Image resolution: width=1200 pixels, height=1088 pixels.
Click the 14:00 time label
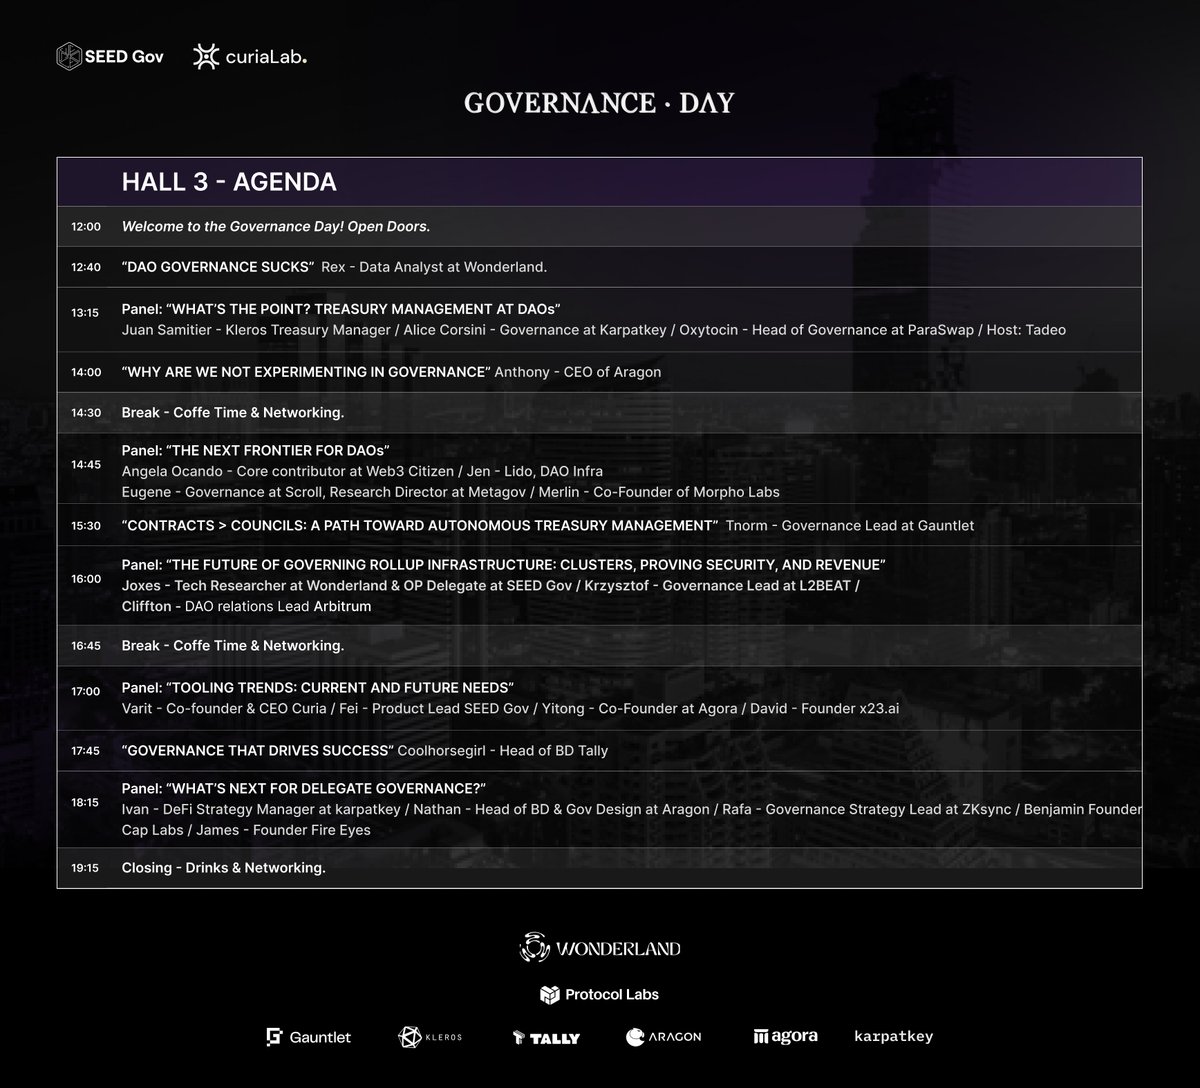[x=86, y=372]
